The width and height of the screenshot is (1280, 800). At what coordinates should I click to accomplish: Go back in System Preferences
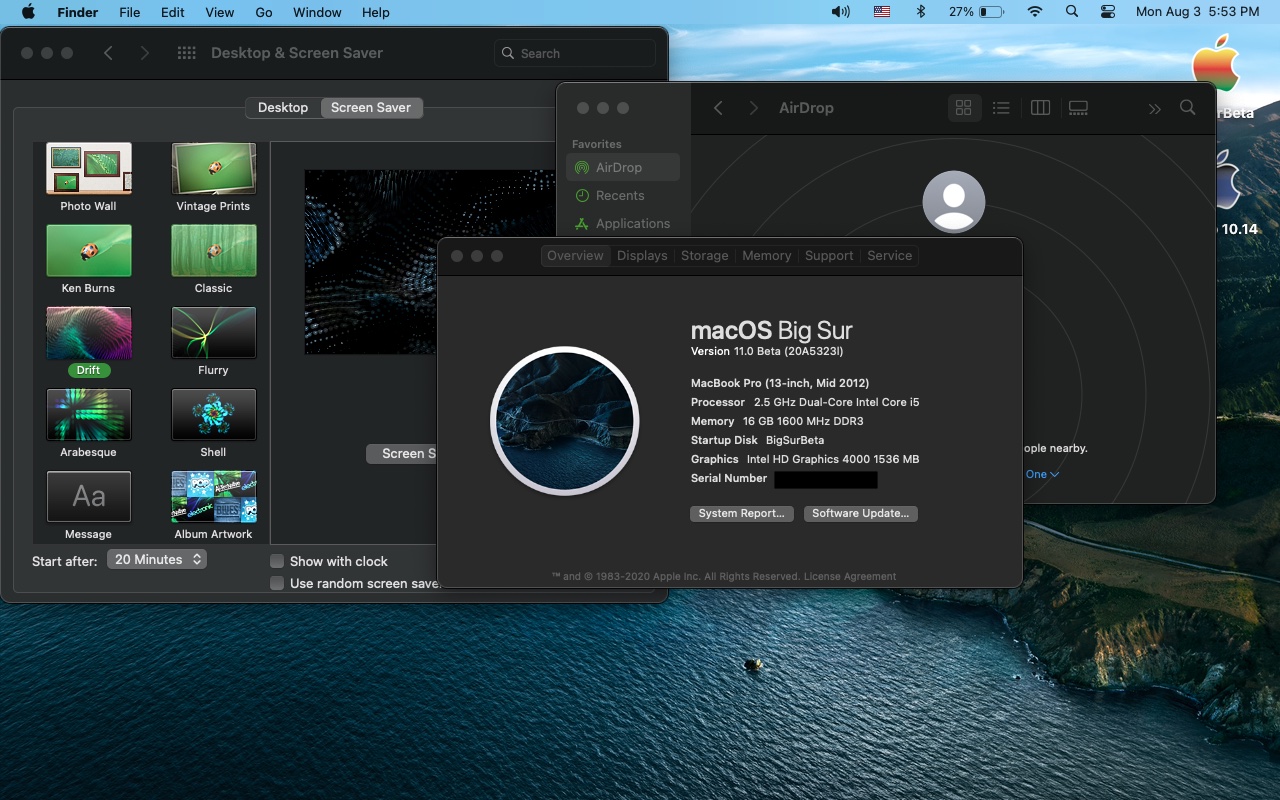tap(108, 53)
